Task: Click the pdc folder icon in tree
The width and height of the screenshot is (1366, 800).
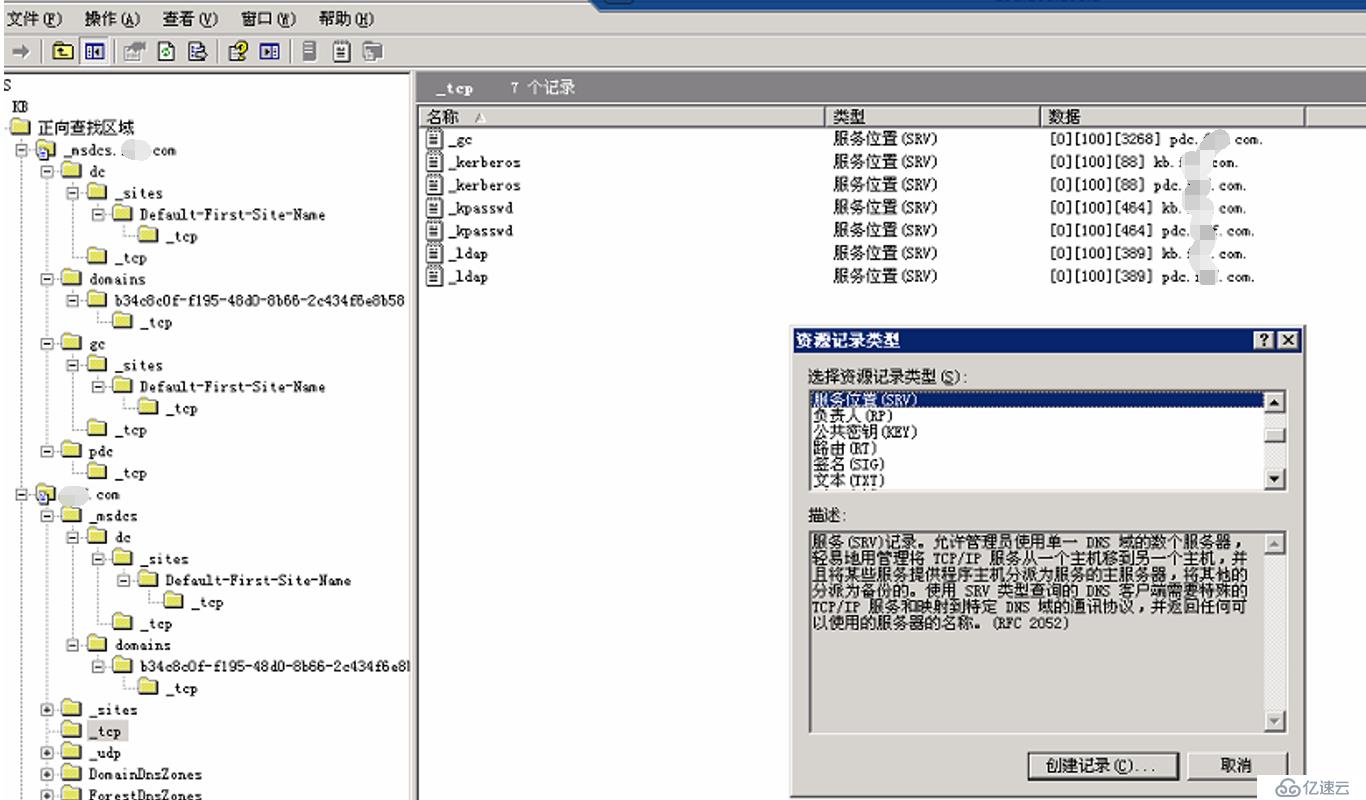Action: pos(71,451)
